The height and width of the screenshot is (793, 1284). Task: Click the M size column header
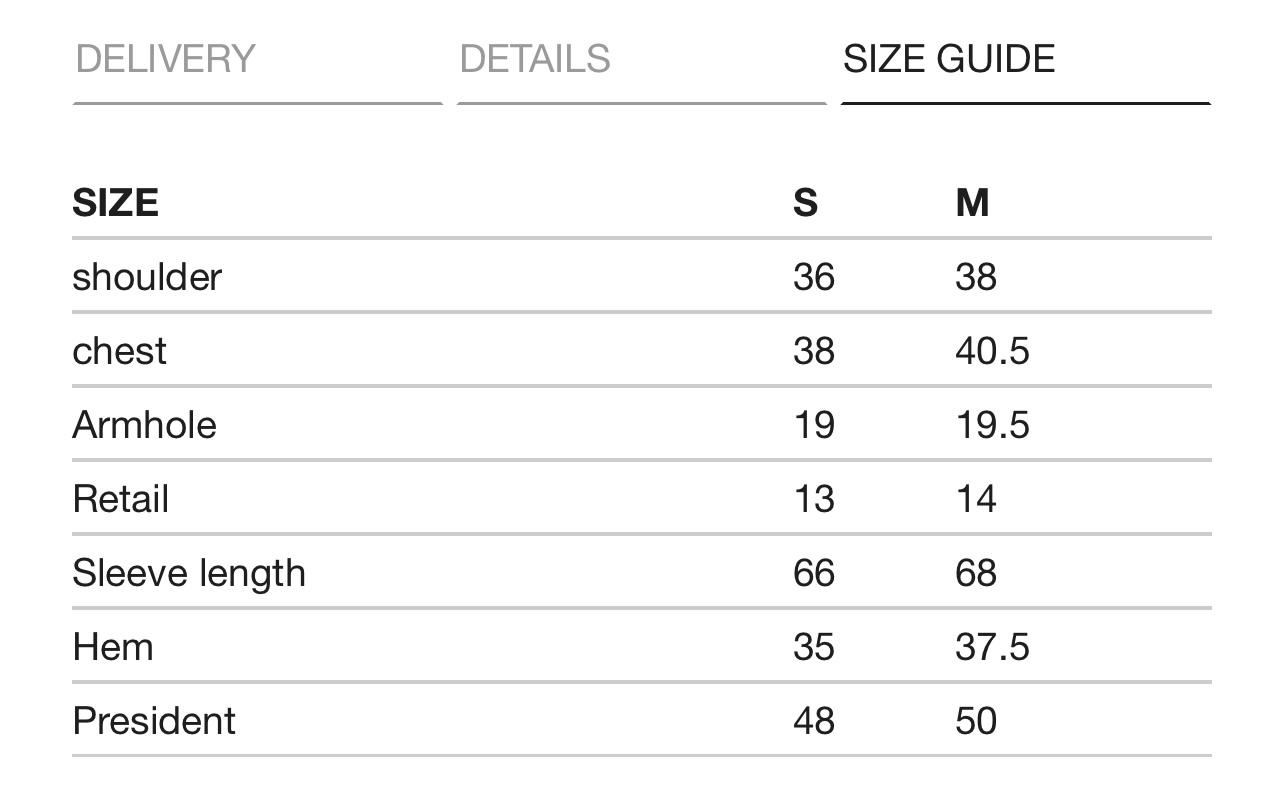pyautogui.click(x=972, y=203)
